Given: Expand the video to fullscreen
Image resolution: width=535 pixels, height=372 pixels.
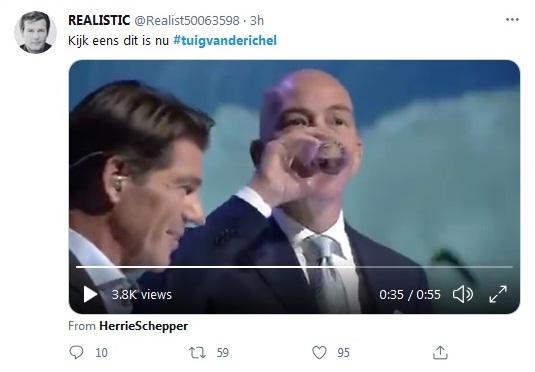Looking at the screenshot, I should coord(498,294).
